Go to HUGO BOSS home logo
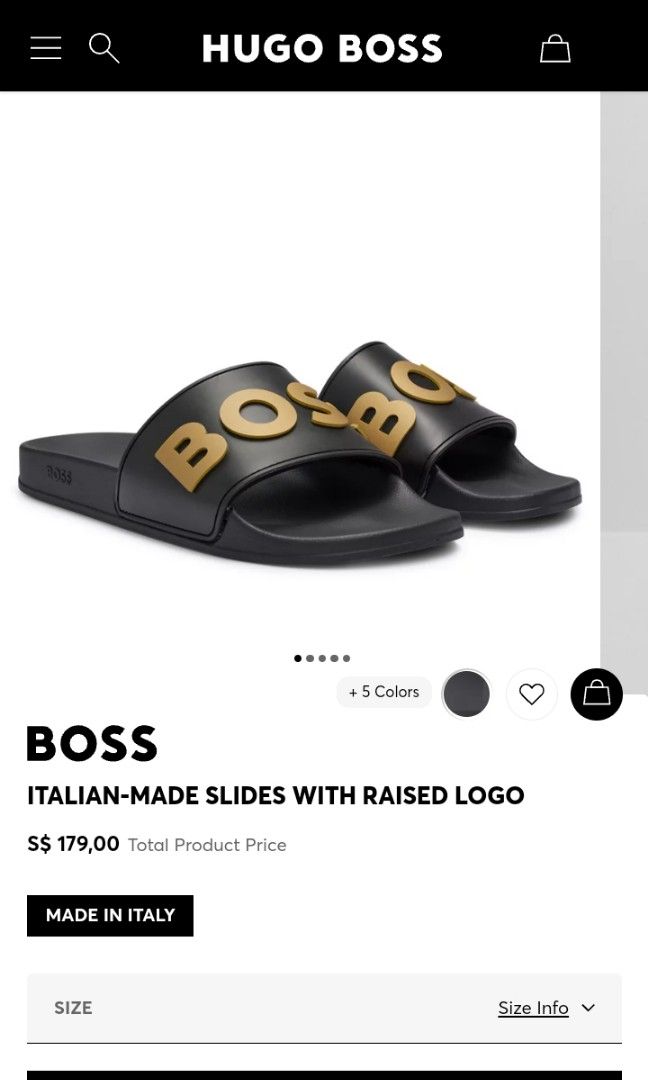This screenshot has width=648, height=1080. coord(322,49)
